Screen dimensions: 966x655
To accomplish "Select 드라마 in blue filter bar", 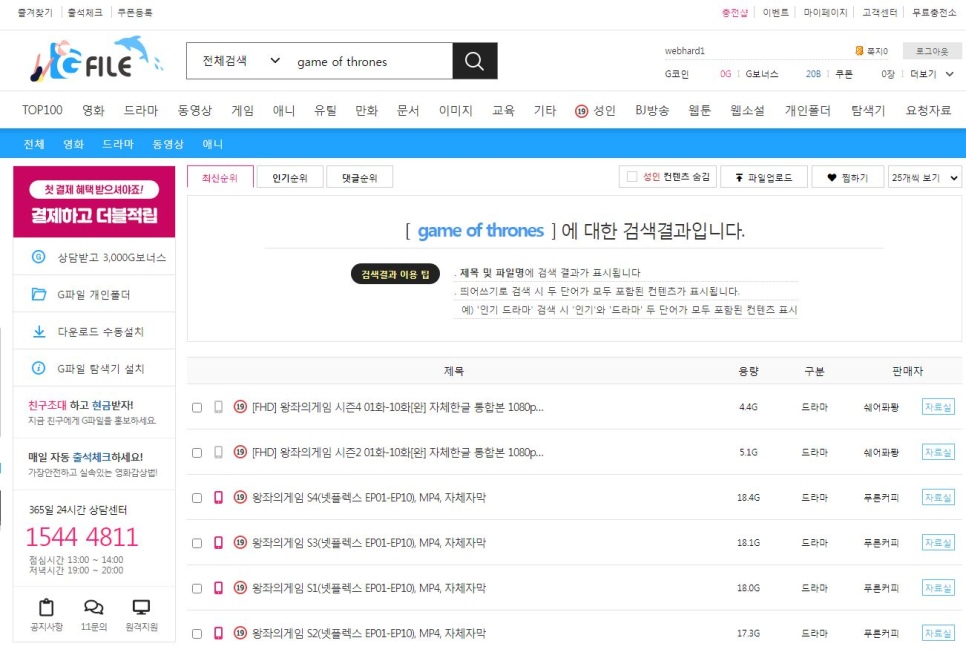I will click(118, 144).
